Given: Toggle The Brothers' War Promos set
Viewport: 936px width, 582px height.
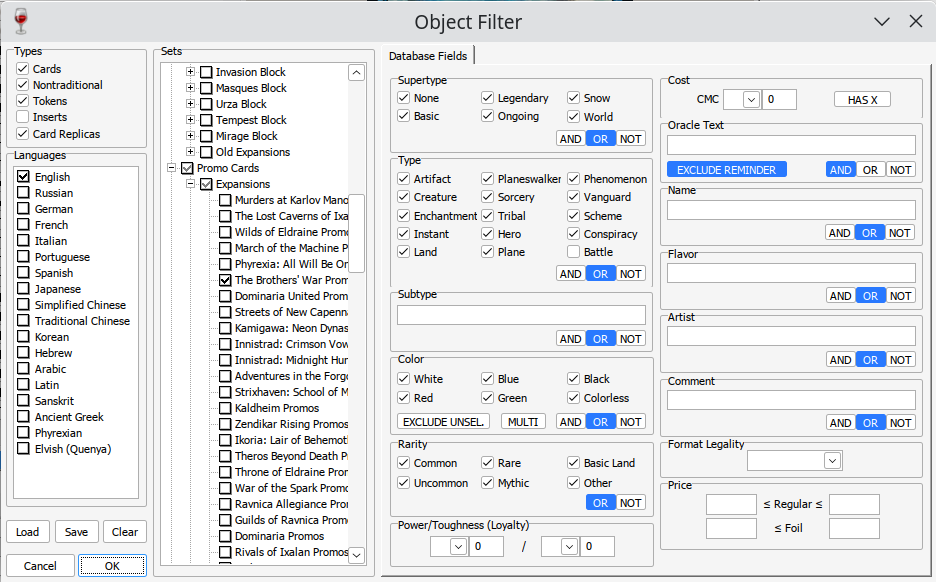Looking at the screenshot, I should 226,280.
